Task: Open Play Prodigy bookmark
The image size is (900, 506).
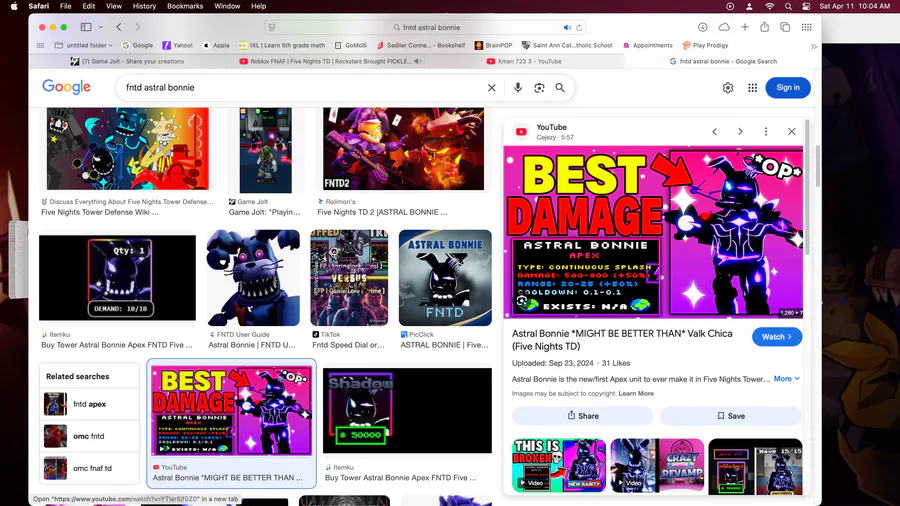Action: tap(705, 45)
